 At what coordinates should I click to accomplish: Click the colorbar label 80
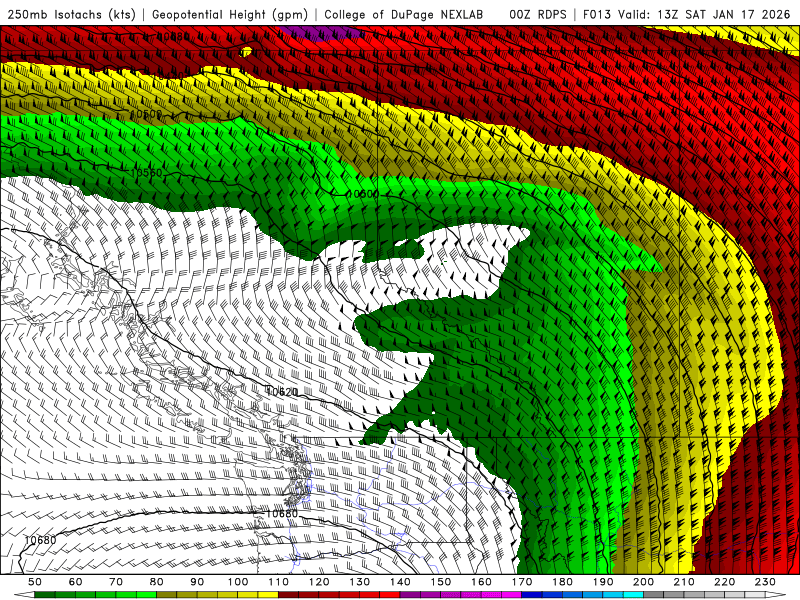coord(157,582)
